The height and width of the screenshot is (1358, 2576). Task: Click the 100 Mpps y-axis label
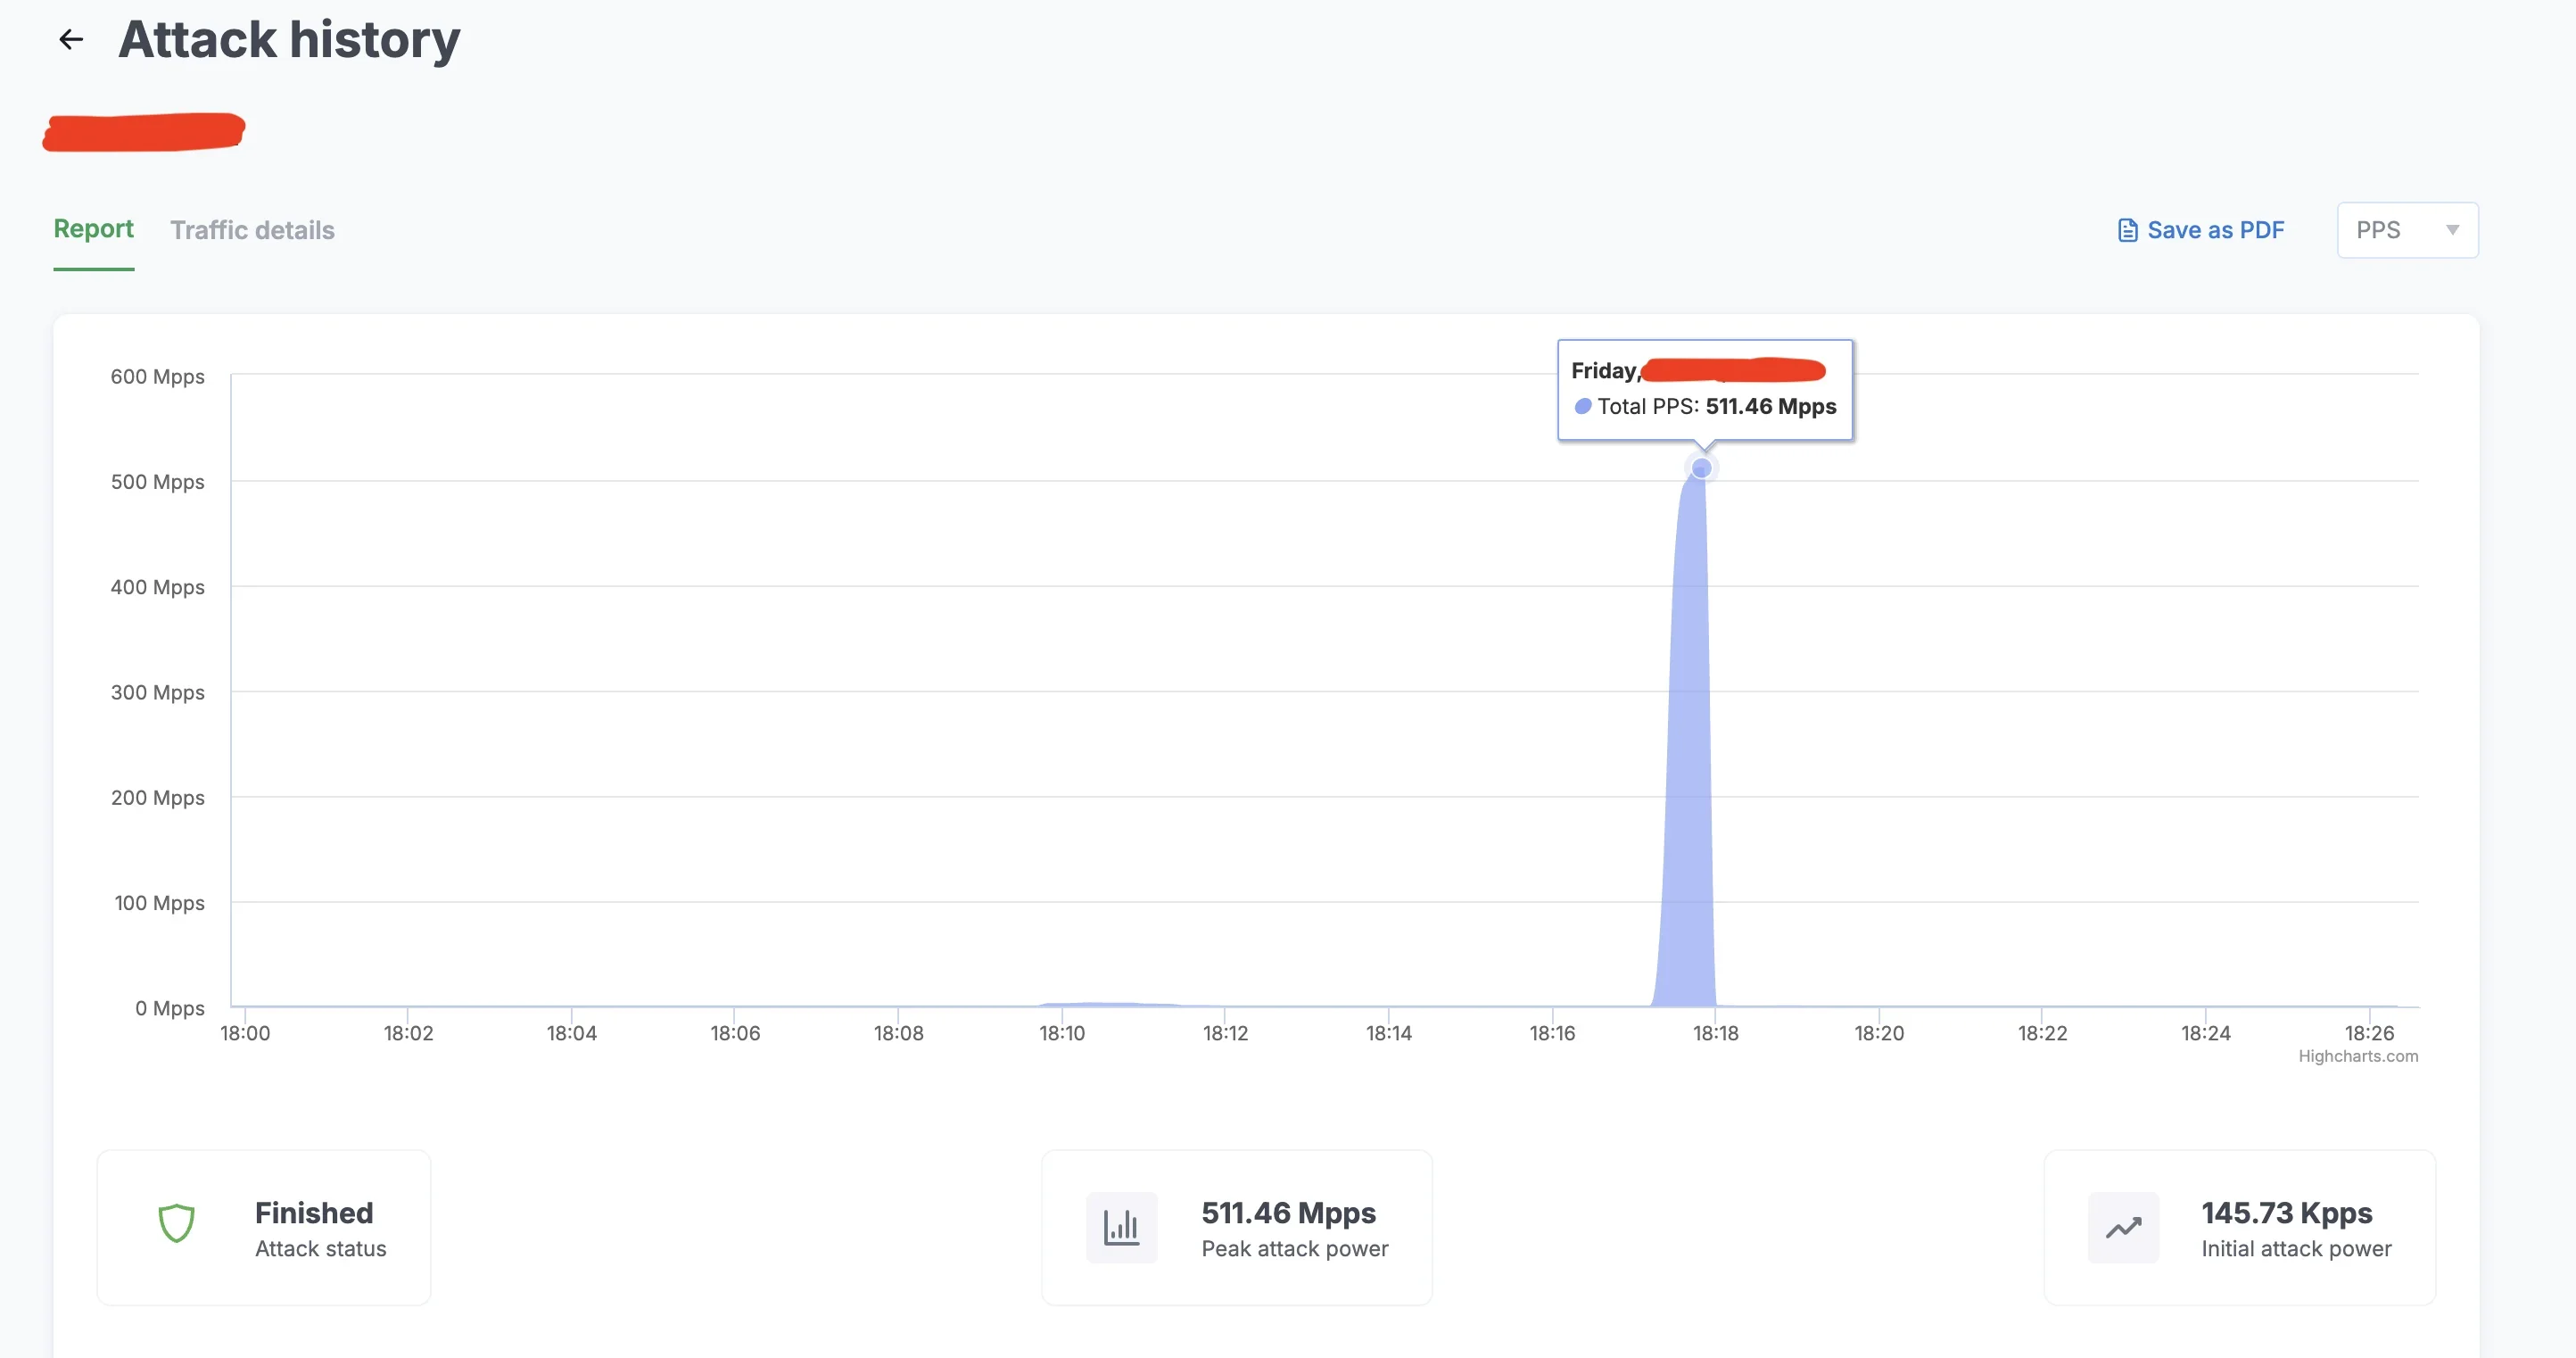159,902
